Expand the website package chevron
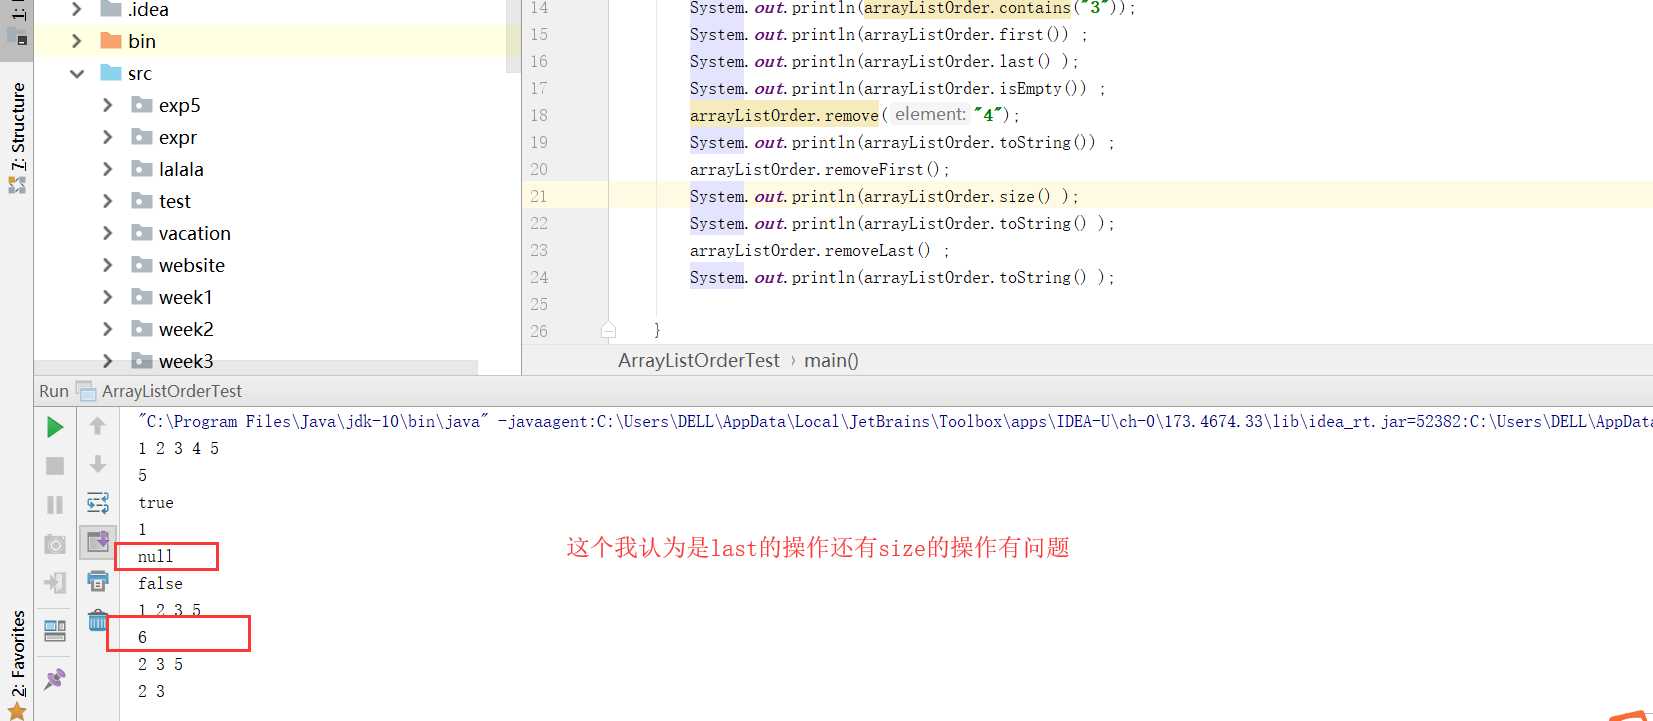This screenshot has height=721, width=1653. point(108,265)
